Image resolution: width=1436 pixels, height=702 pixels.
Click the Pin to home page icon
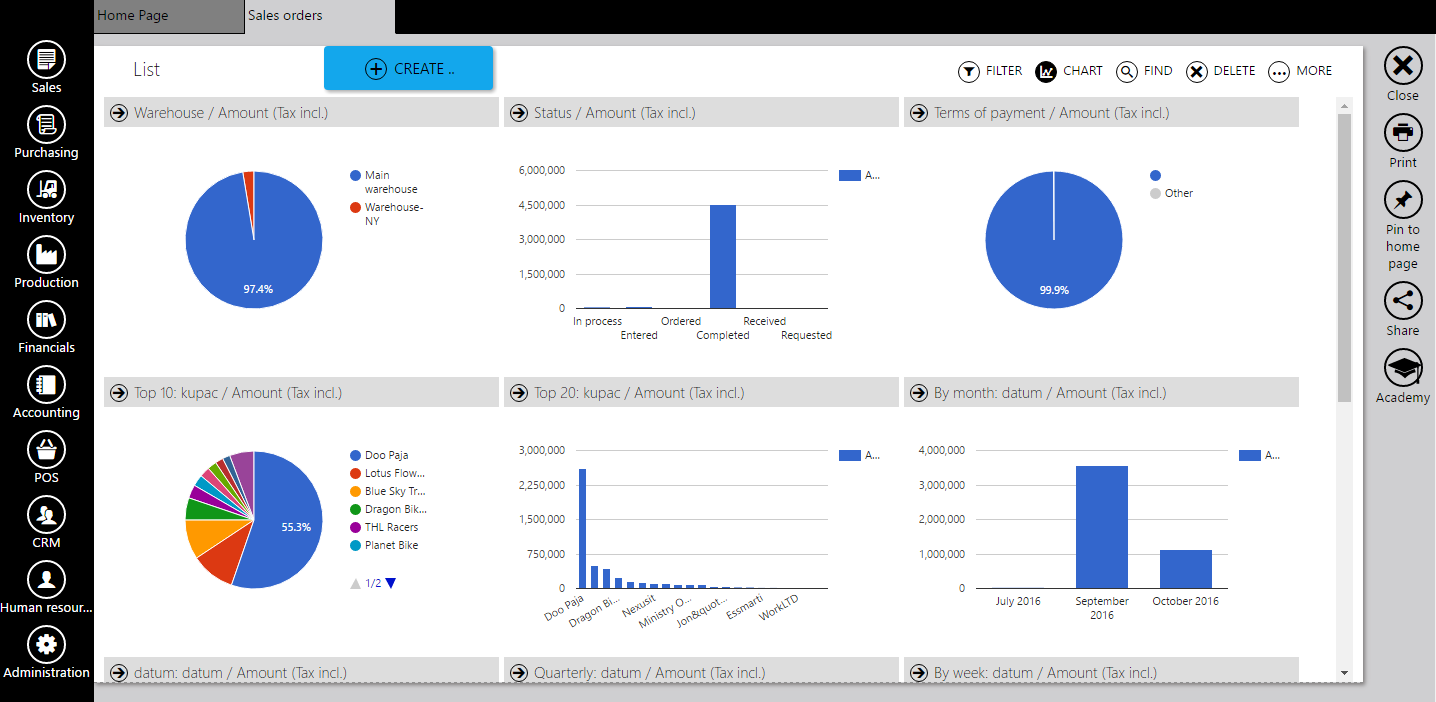pyautogui.click(x=1403, y=200)
